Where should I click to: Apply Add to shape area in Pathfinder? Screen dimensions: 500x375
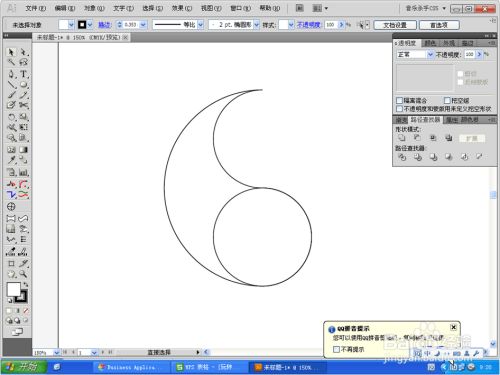pyautogui.click(x=402, y=138)
